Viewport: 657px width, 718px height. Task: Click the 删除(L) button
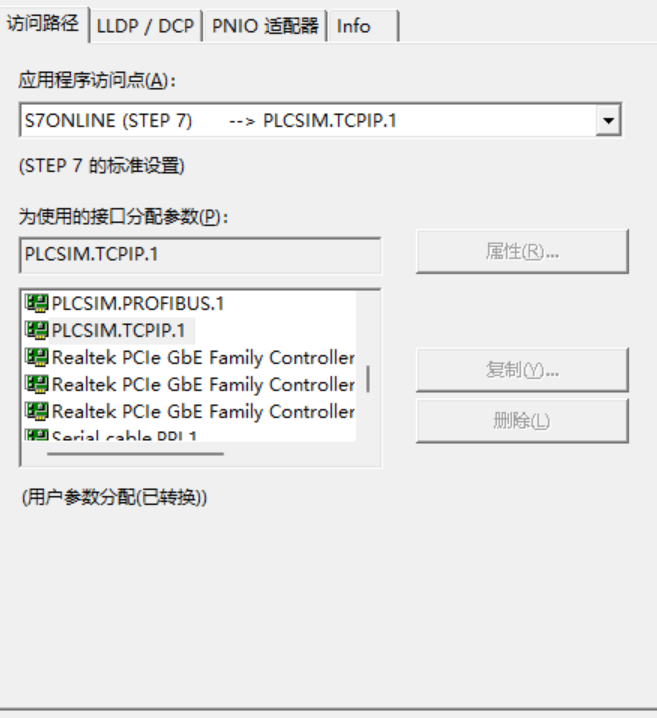tap(522, 421)
